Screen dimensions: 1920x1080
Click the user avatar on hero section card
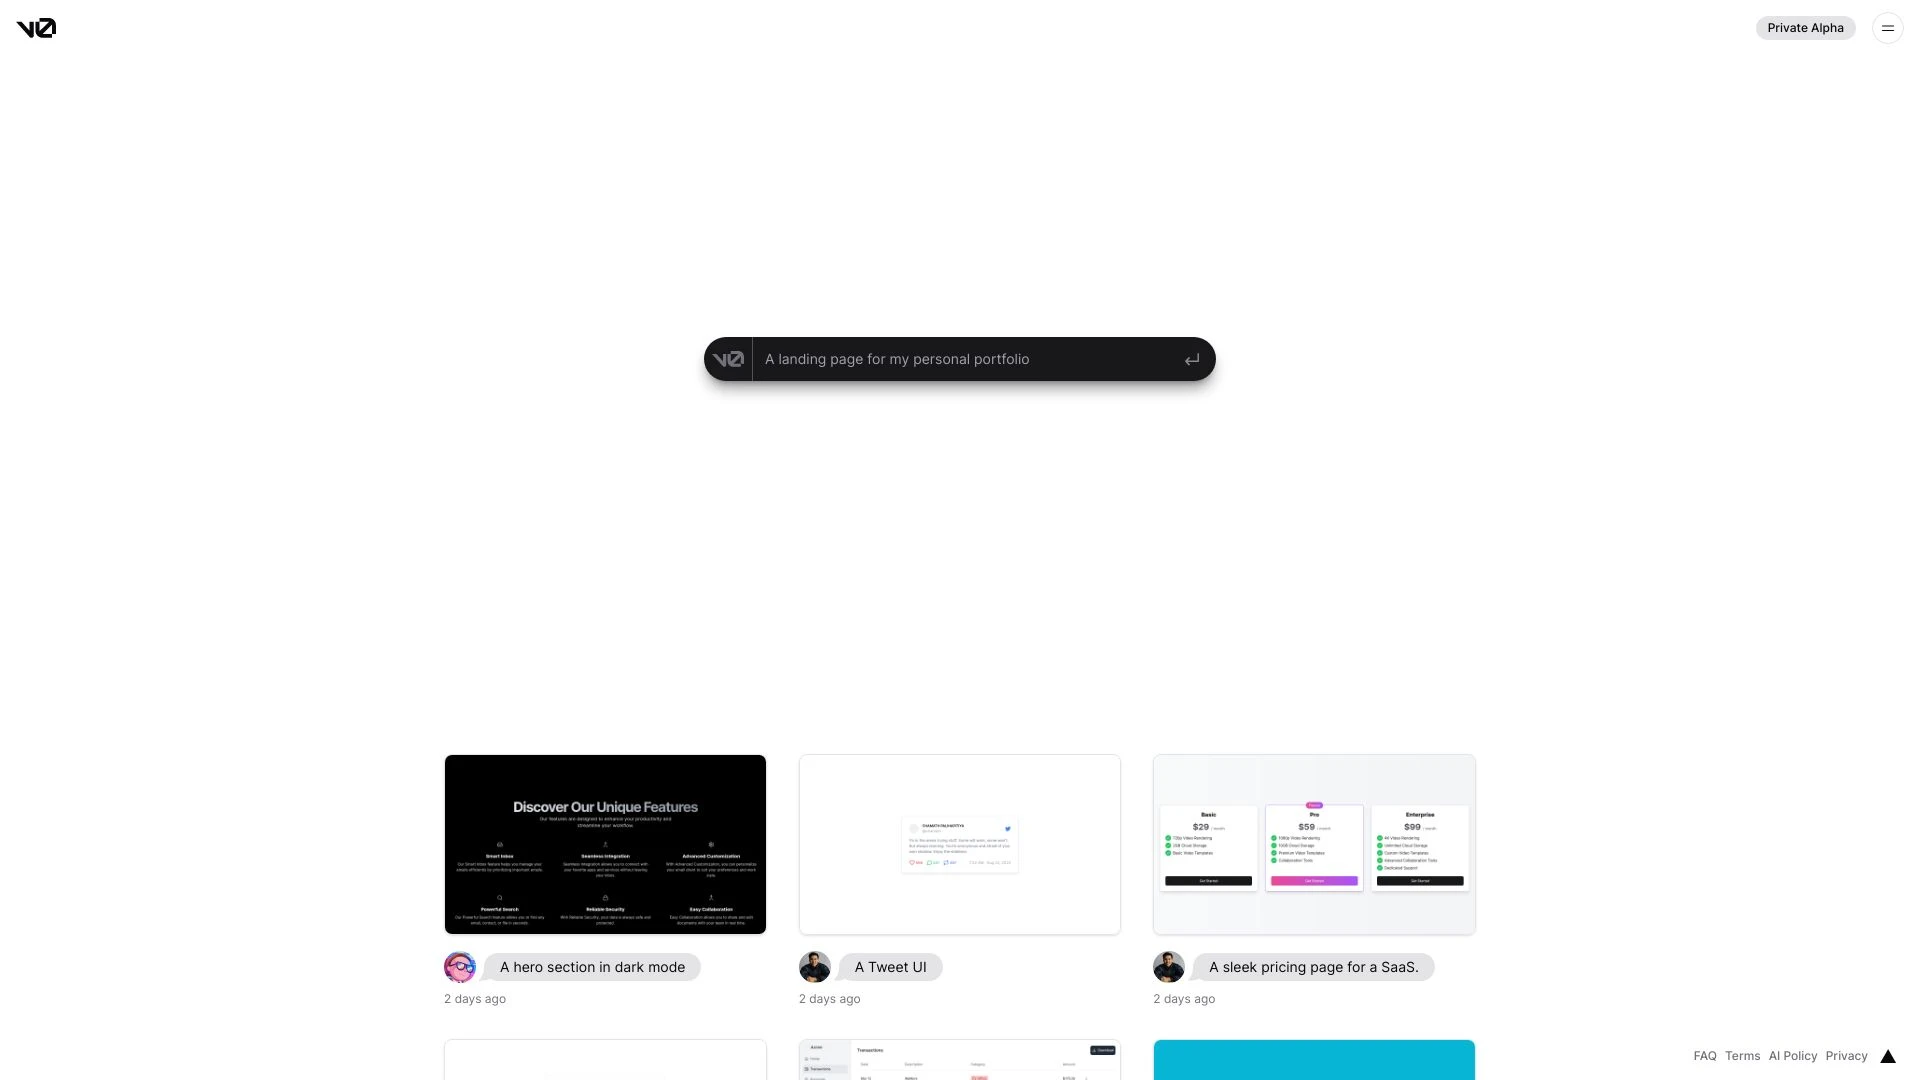[x=460, y=968]
